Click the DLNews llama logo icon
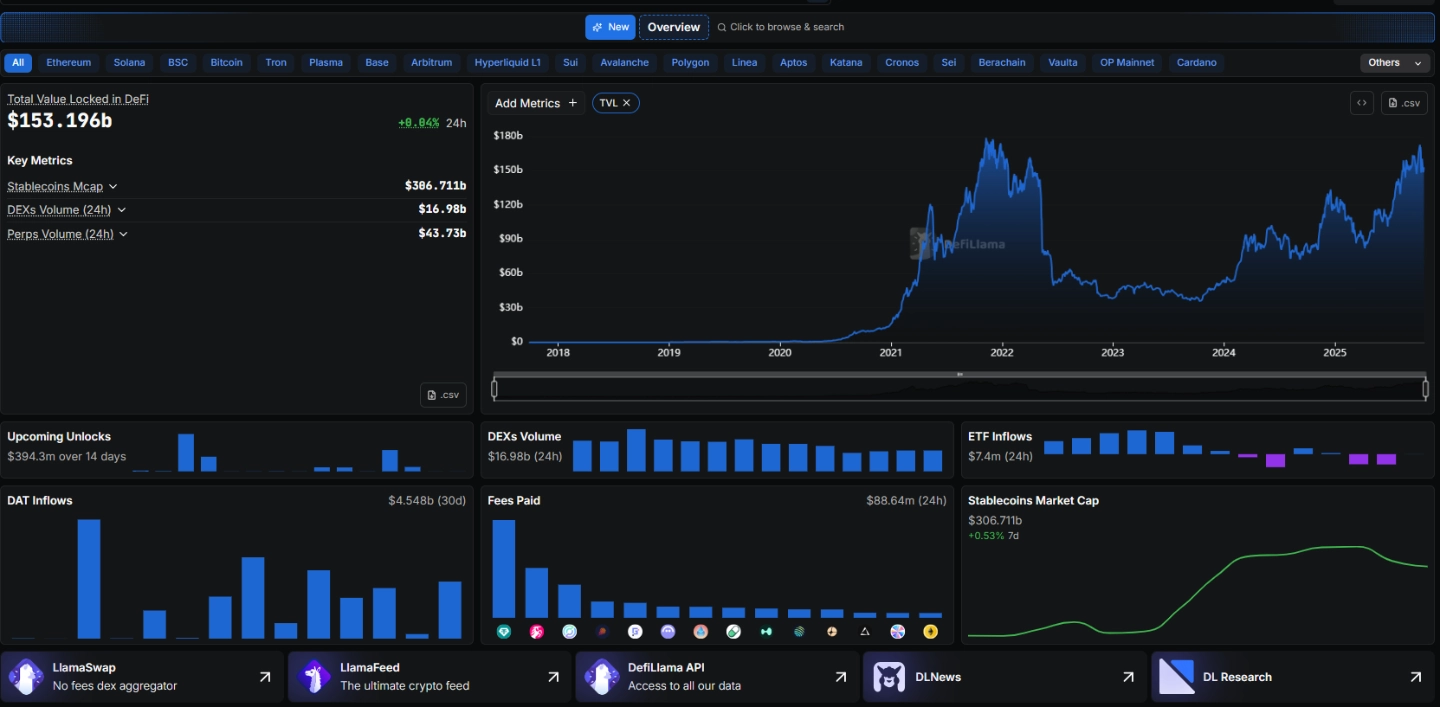 (x=889, y=677)
